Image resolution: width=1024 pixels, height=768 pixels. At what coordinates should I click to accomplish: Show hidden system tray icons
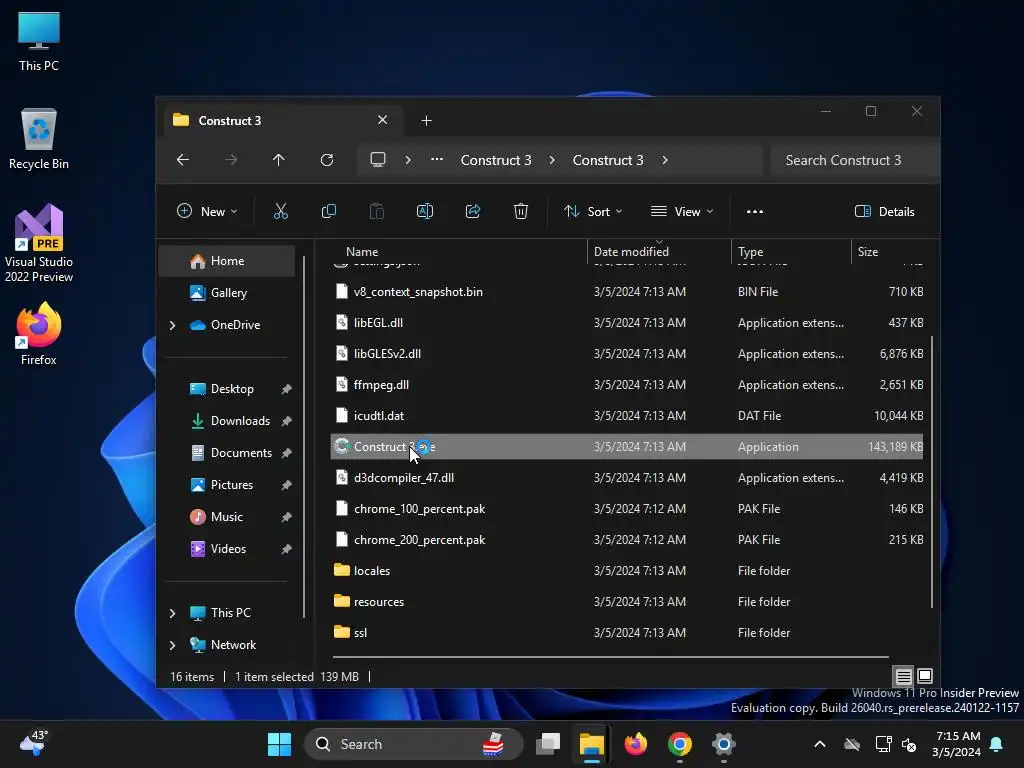pyautogui.click(x=820, y=744)
